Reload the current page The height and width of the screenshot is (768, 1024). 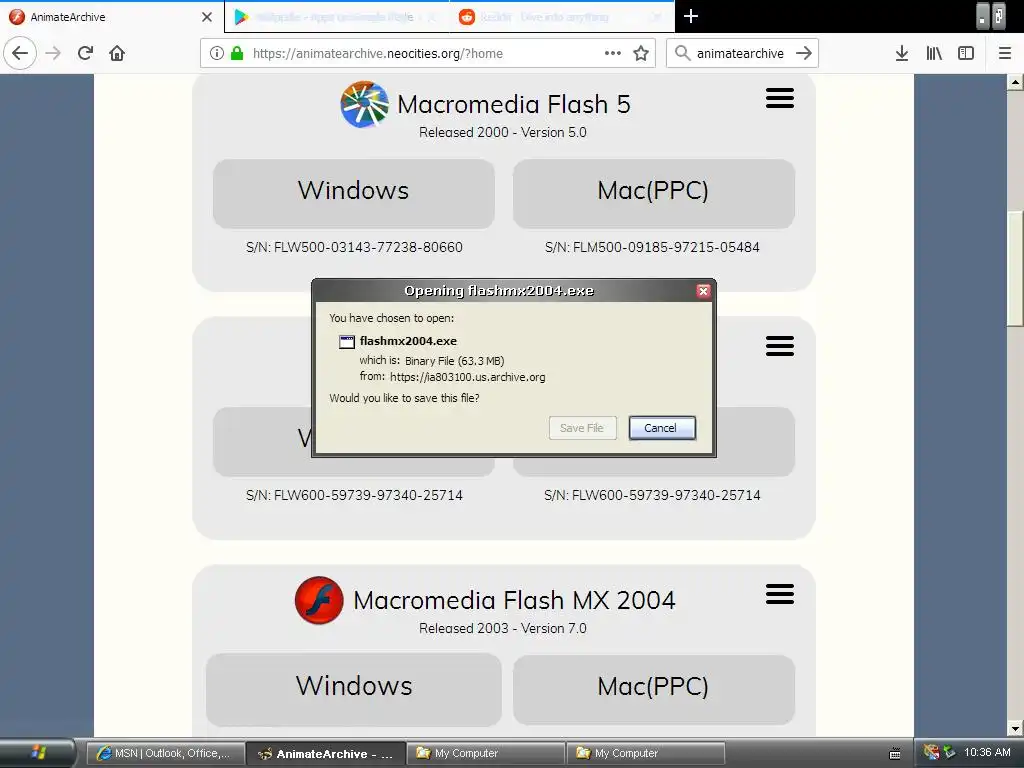click(85, 53)
